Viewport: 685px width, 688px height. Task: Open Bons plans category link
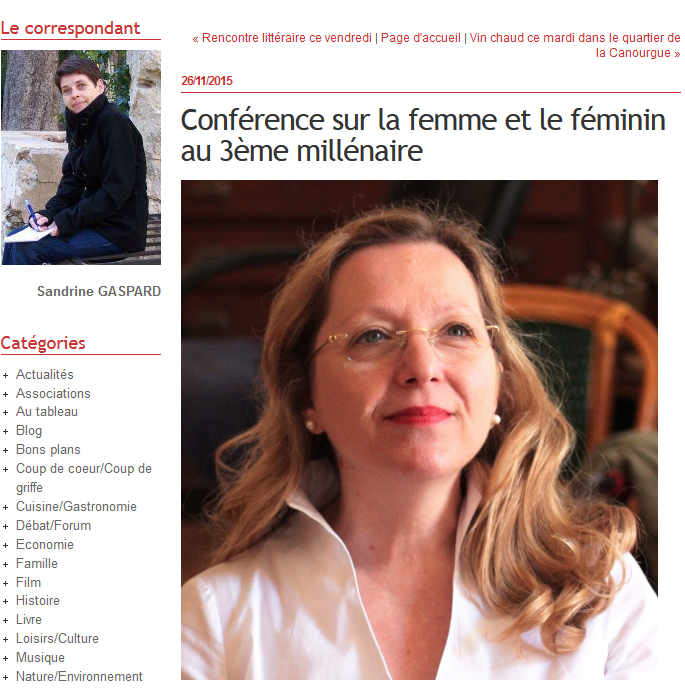[48, 450]
